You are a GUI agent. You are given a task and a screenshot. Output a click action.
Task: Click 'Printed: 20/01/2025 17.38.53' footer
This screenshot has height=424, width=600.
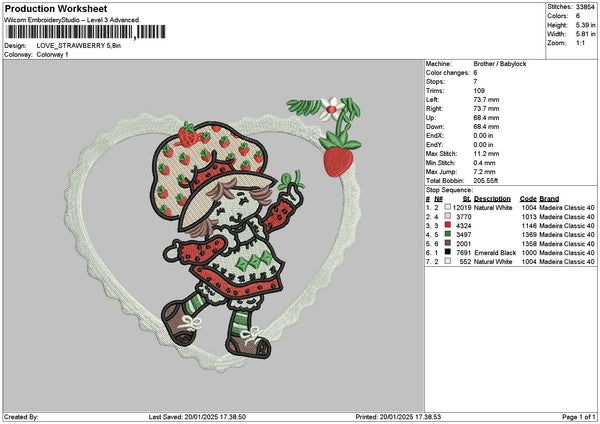pos(398,417)
